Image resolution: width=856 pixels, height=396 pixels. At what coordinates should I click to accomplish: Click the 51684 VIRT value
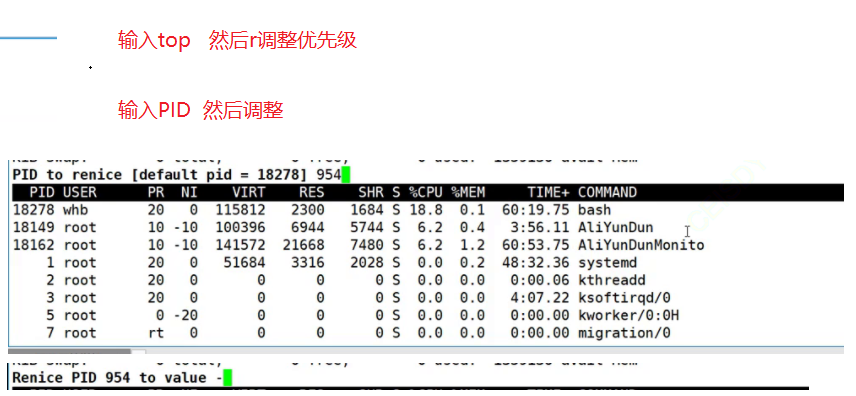point(245,263)
